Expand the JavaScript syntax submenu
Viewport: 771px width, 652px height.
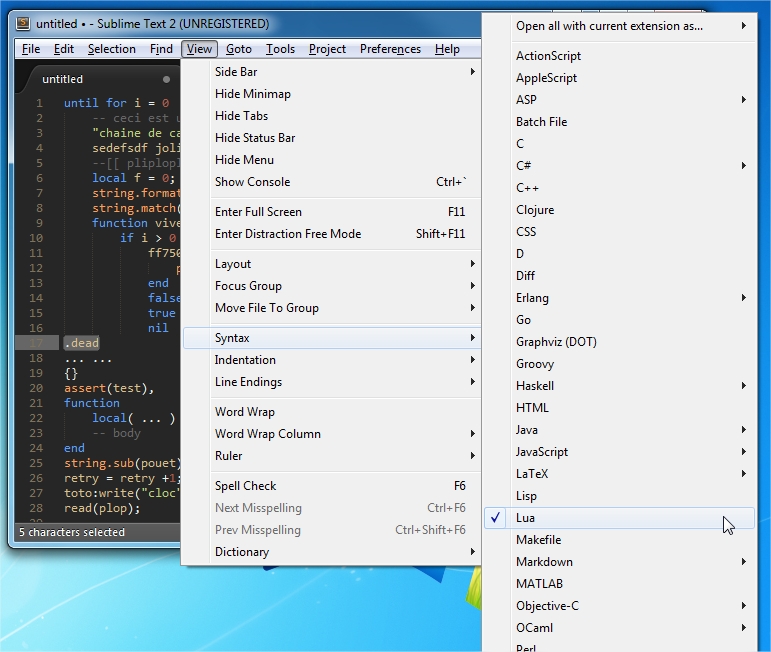pyautogui.click(x=619, y=452)
